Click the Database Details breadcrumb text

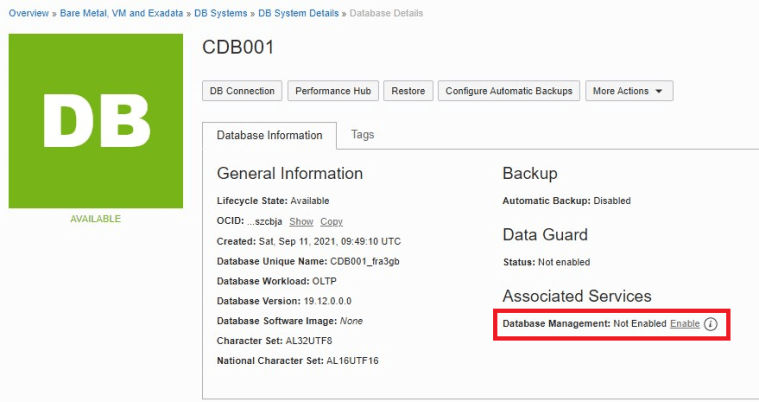point(386,13)
